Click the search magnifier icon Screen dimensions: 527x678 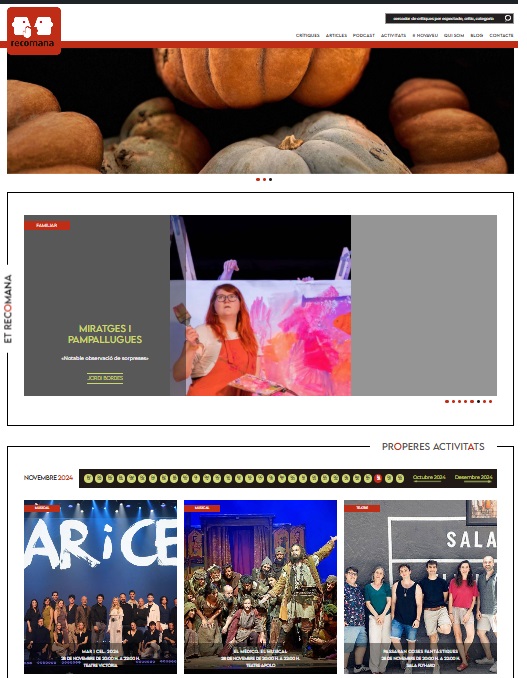[x=508, y=18]
